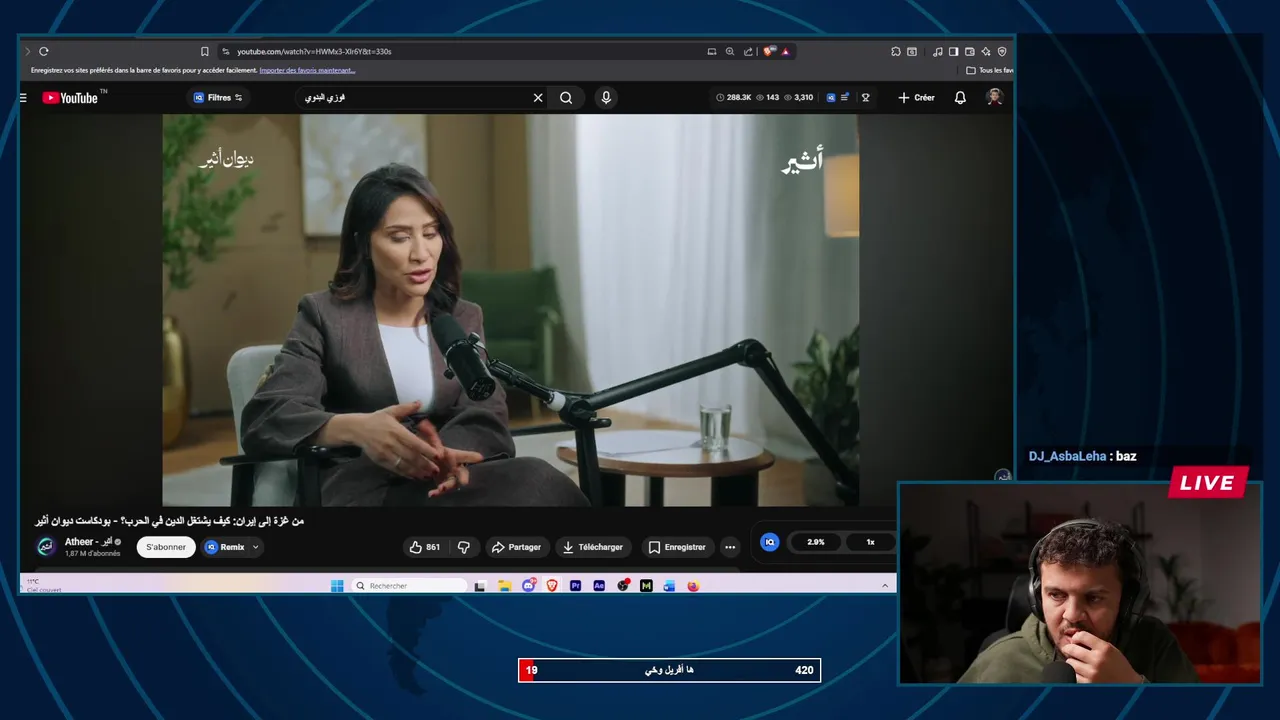
Task: Focus the taskbar Rechercher search box
Action: (410, 586)
